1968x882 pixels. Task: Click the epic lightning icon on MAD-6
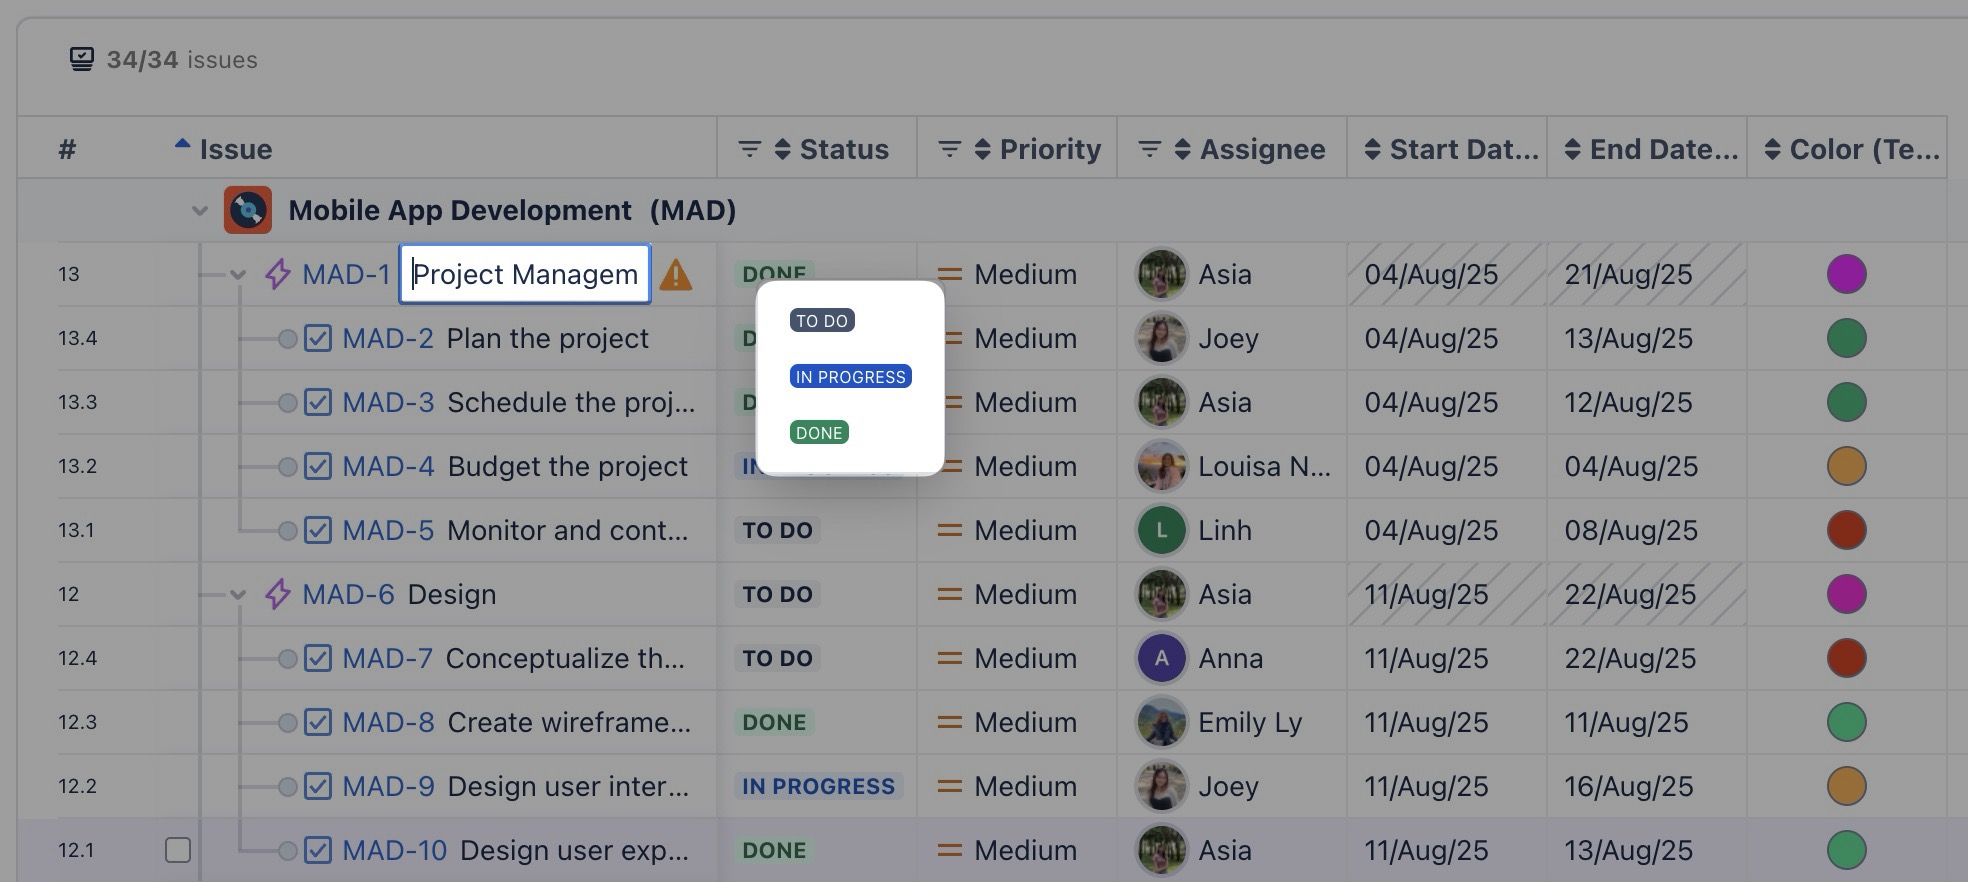point(277,594)
